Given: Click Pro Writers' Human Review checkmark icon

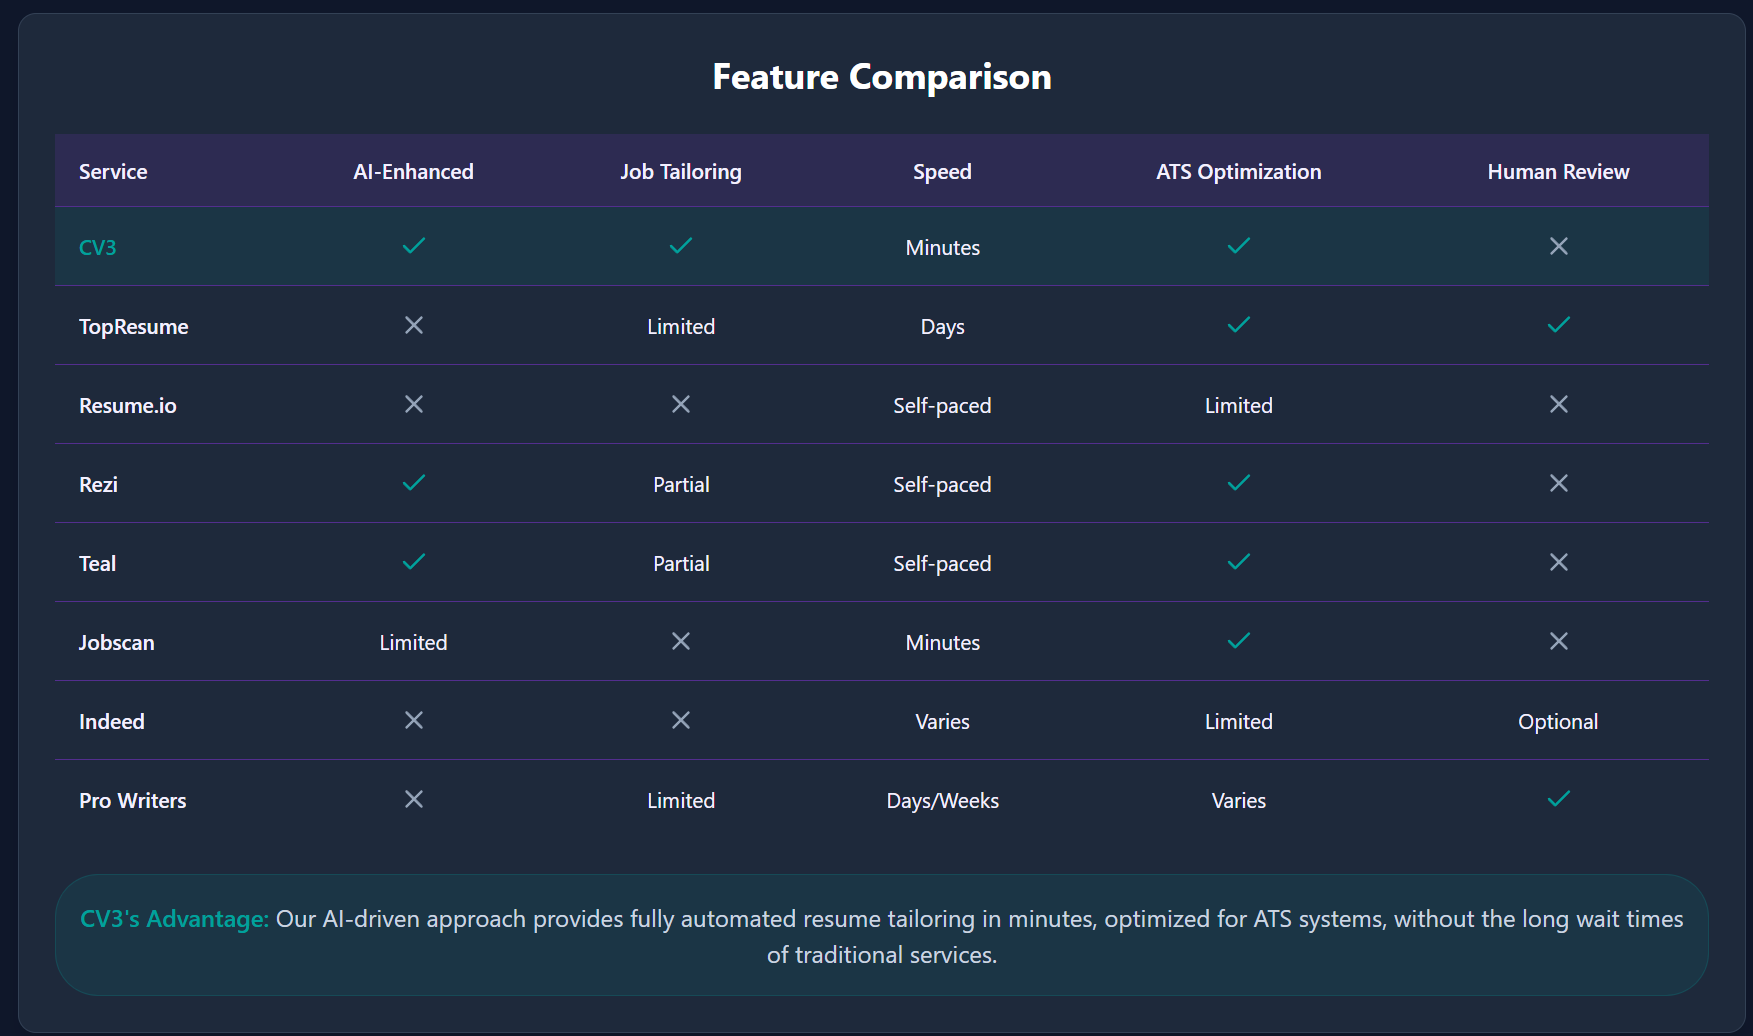Looking at the screenshot, I should click(x=1558, y=799).
